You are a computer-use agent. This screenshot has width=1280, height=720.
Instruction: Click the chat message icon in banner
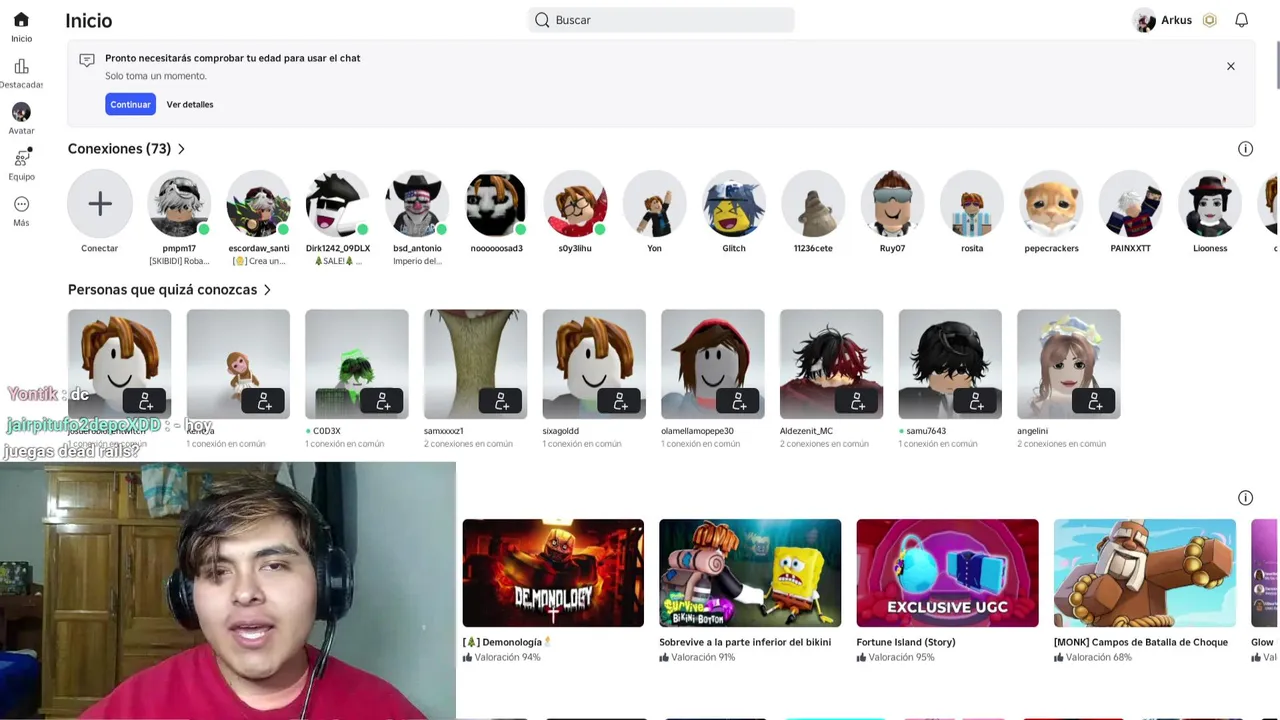coord(87,60)
